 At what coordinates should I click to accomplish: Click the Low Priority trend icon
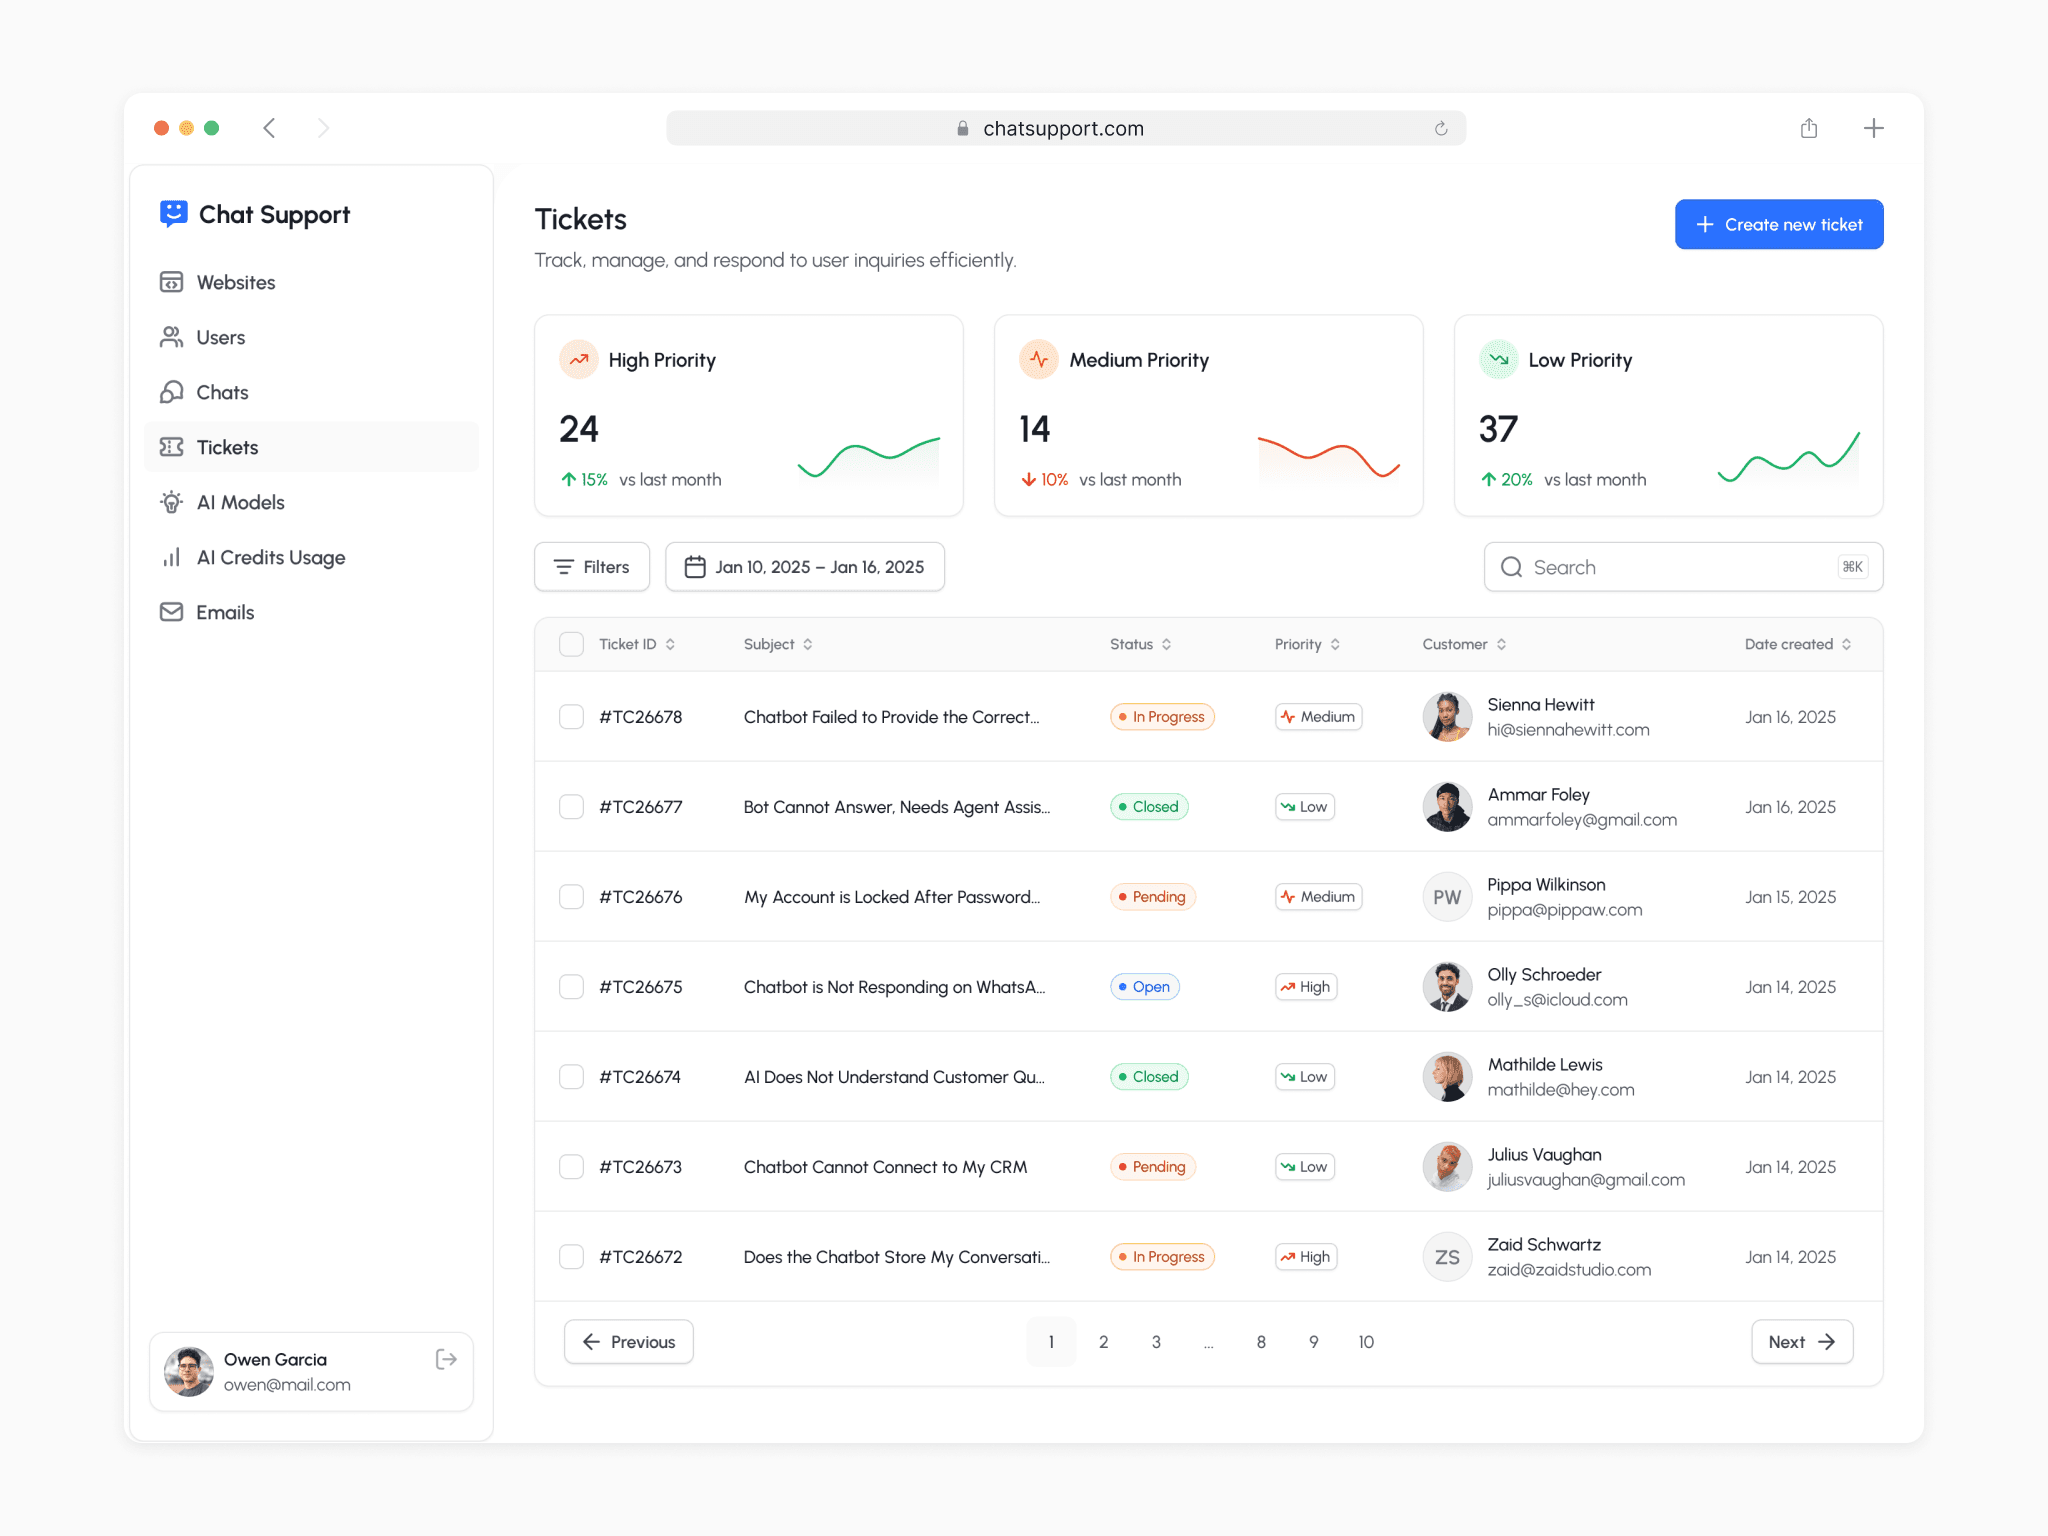(x=1498, y=360)
